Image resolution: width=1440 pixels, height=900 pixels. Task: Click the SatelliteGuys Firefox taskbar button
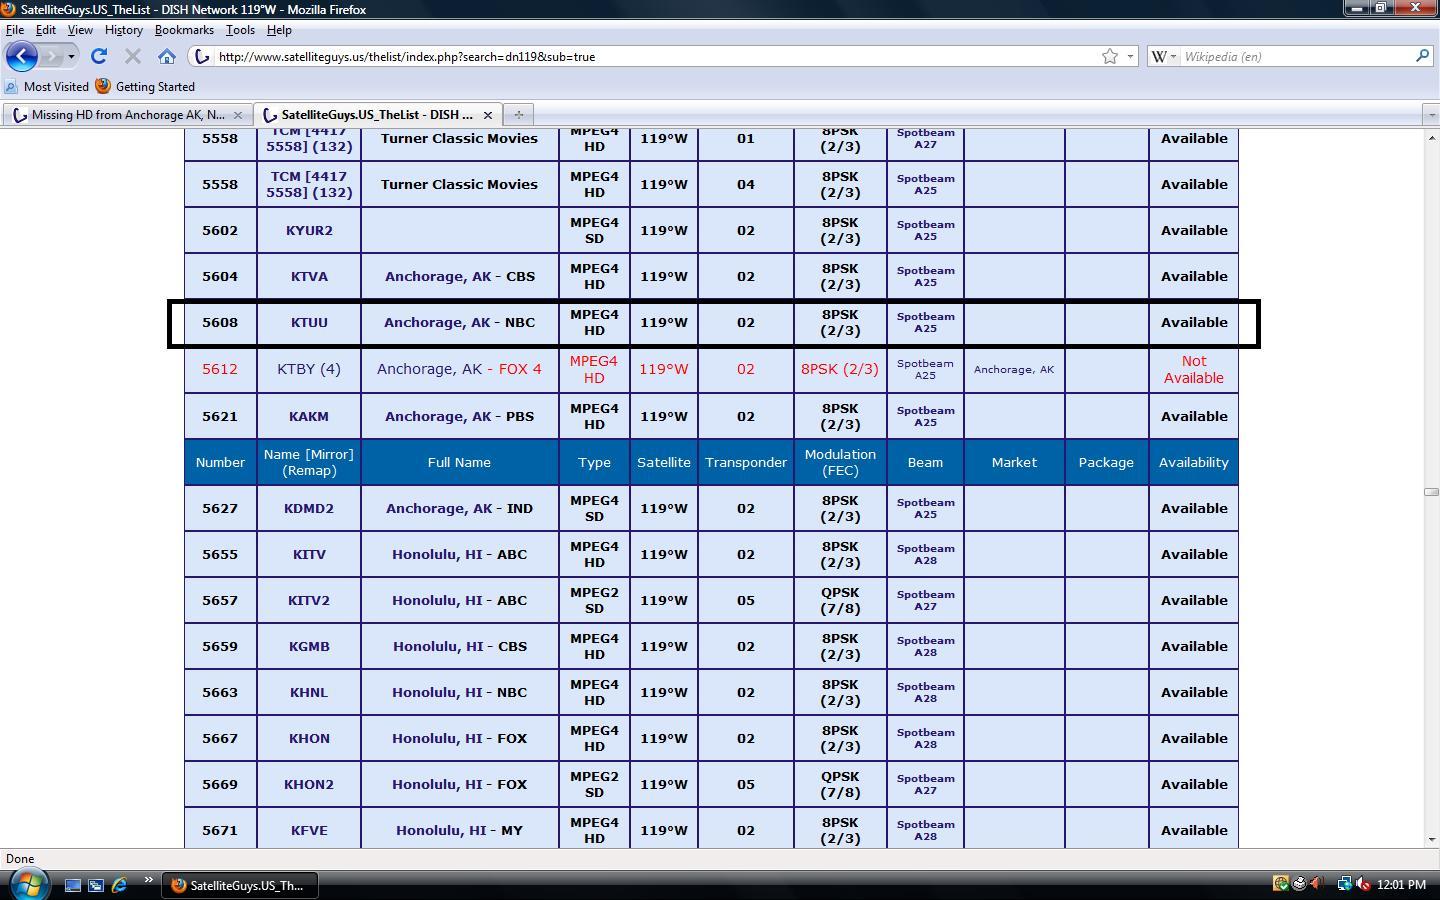[x=240, y=885]
